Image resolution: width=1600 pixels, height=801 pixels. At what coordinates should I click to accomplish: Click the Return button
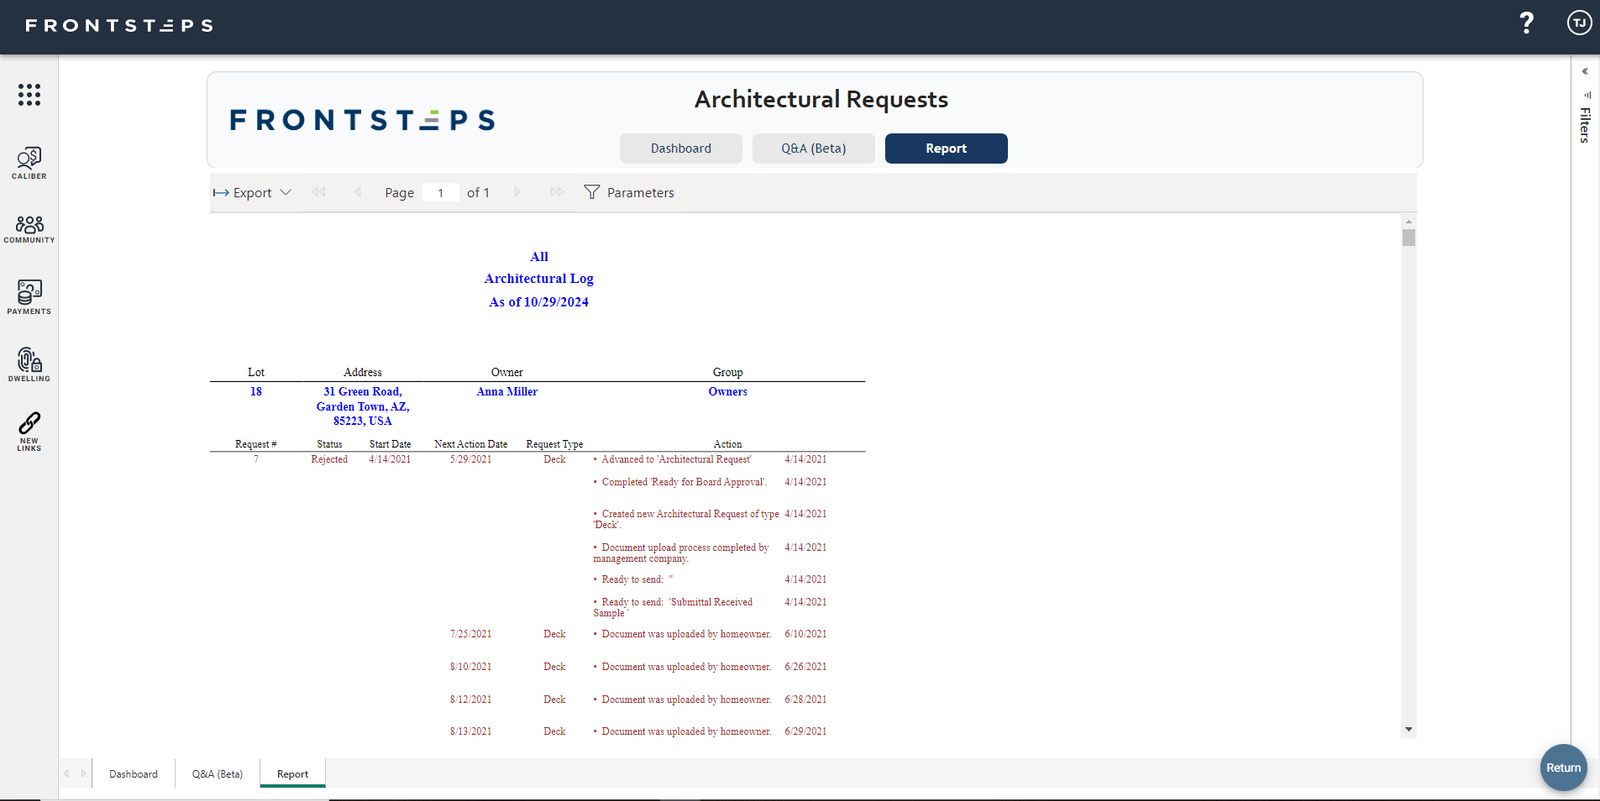coord(1563,768)
